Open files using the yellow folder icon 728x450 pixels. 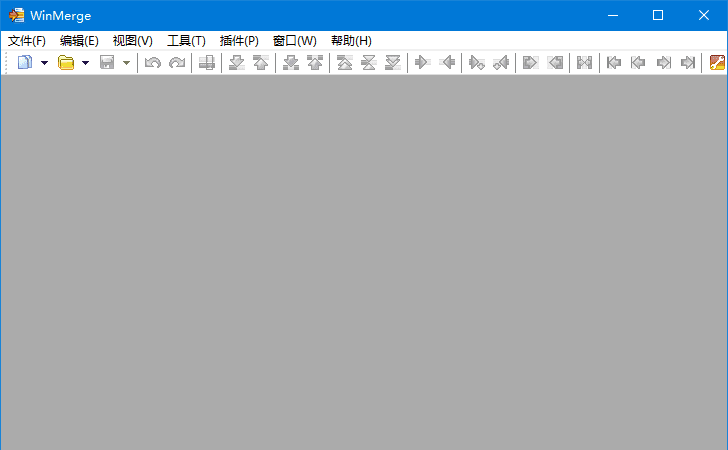66,62
